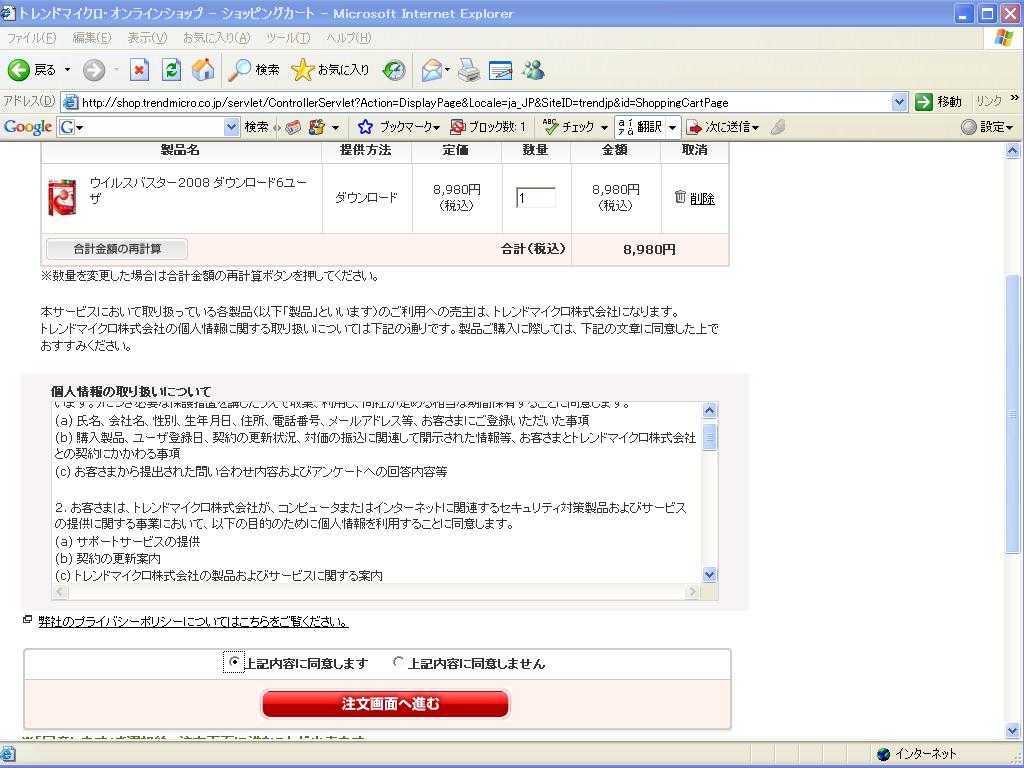Open the History clock icon
1024x768 pixels.
[x=394, y=70]
